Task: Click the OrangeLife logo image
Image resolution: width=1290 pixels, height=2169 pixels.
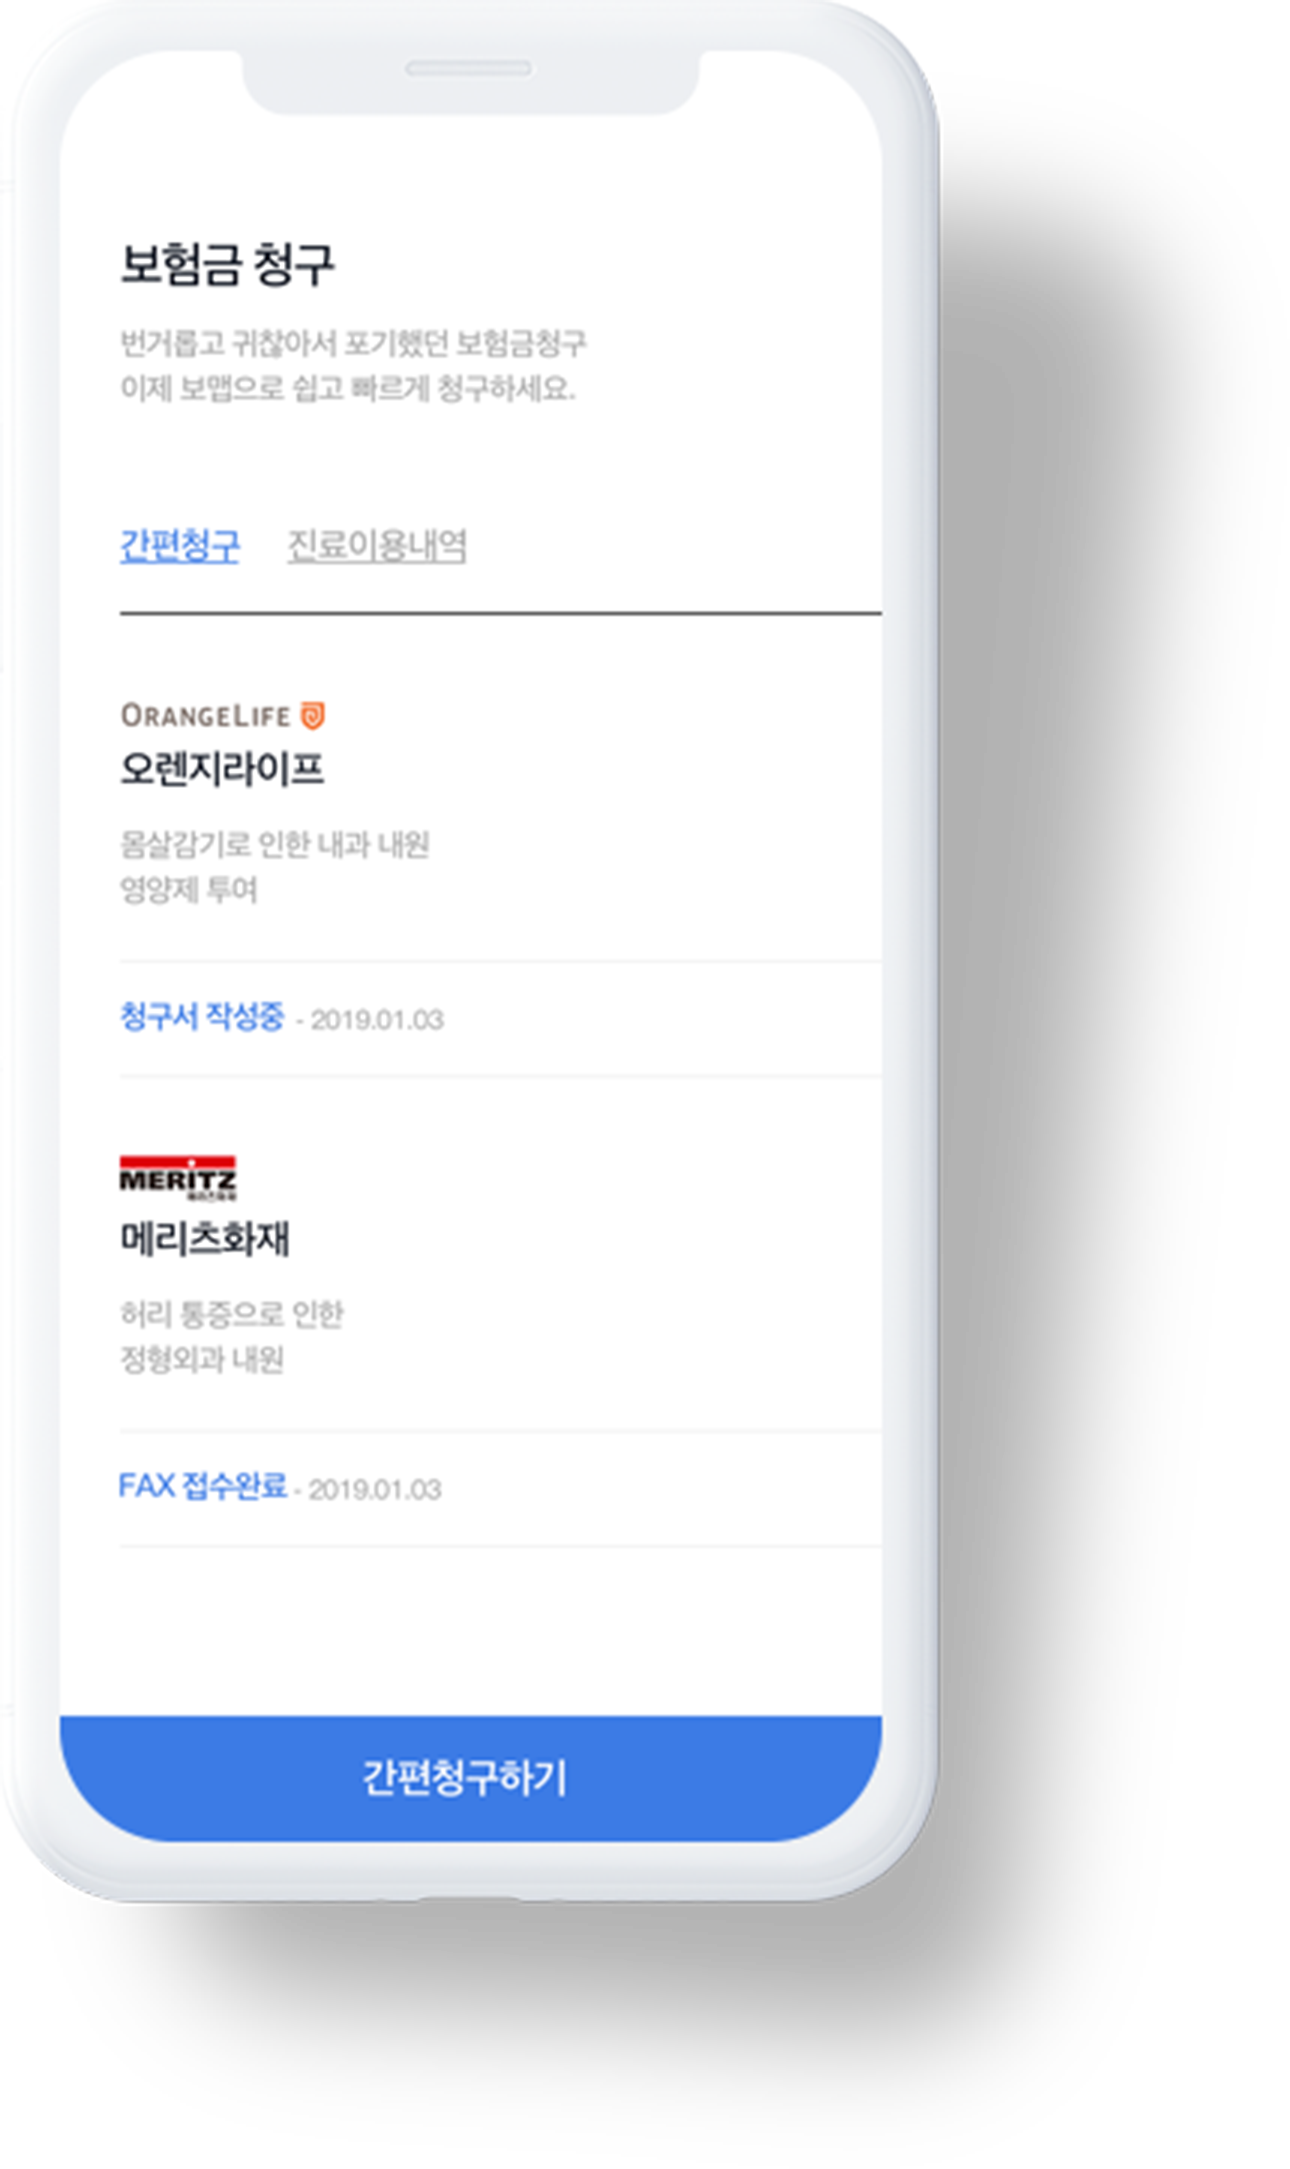Action: click(x=222, y=715)
